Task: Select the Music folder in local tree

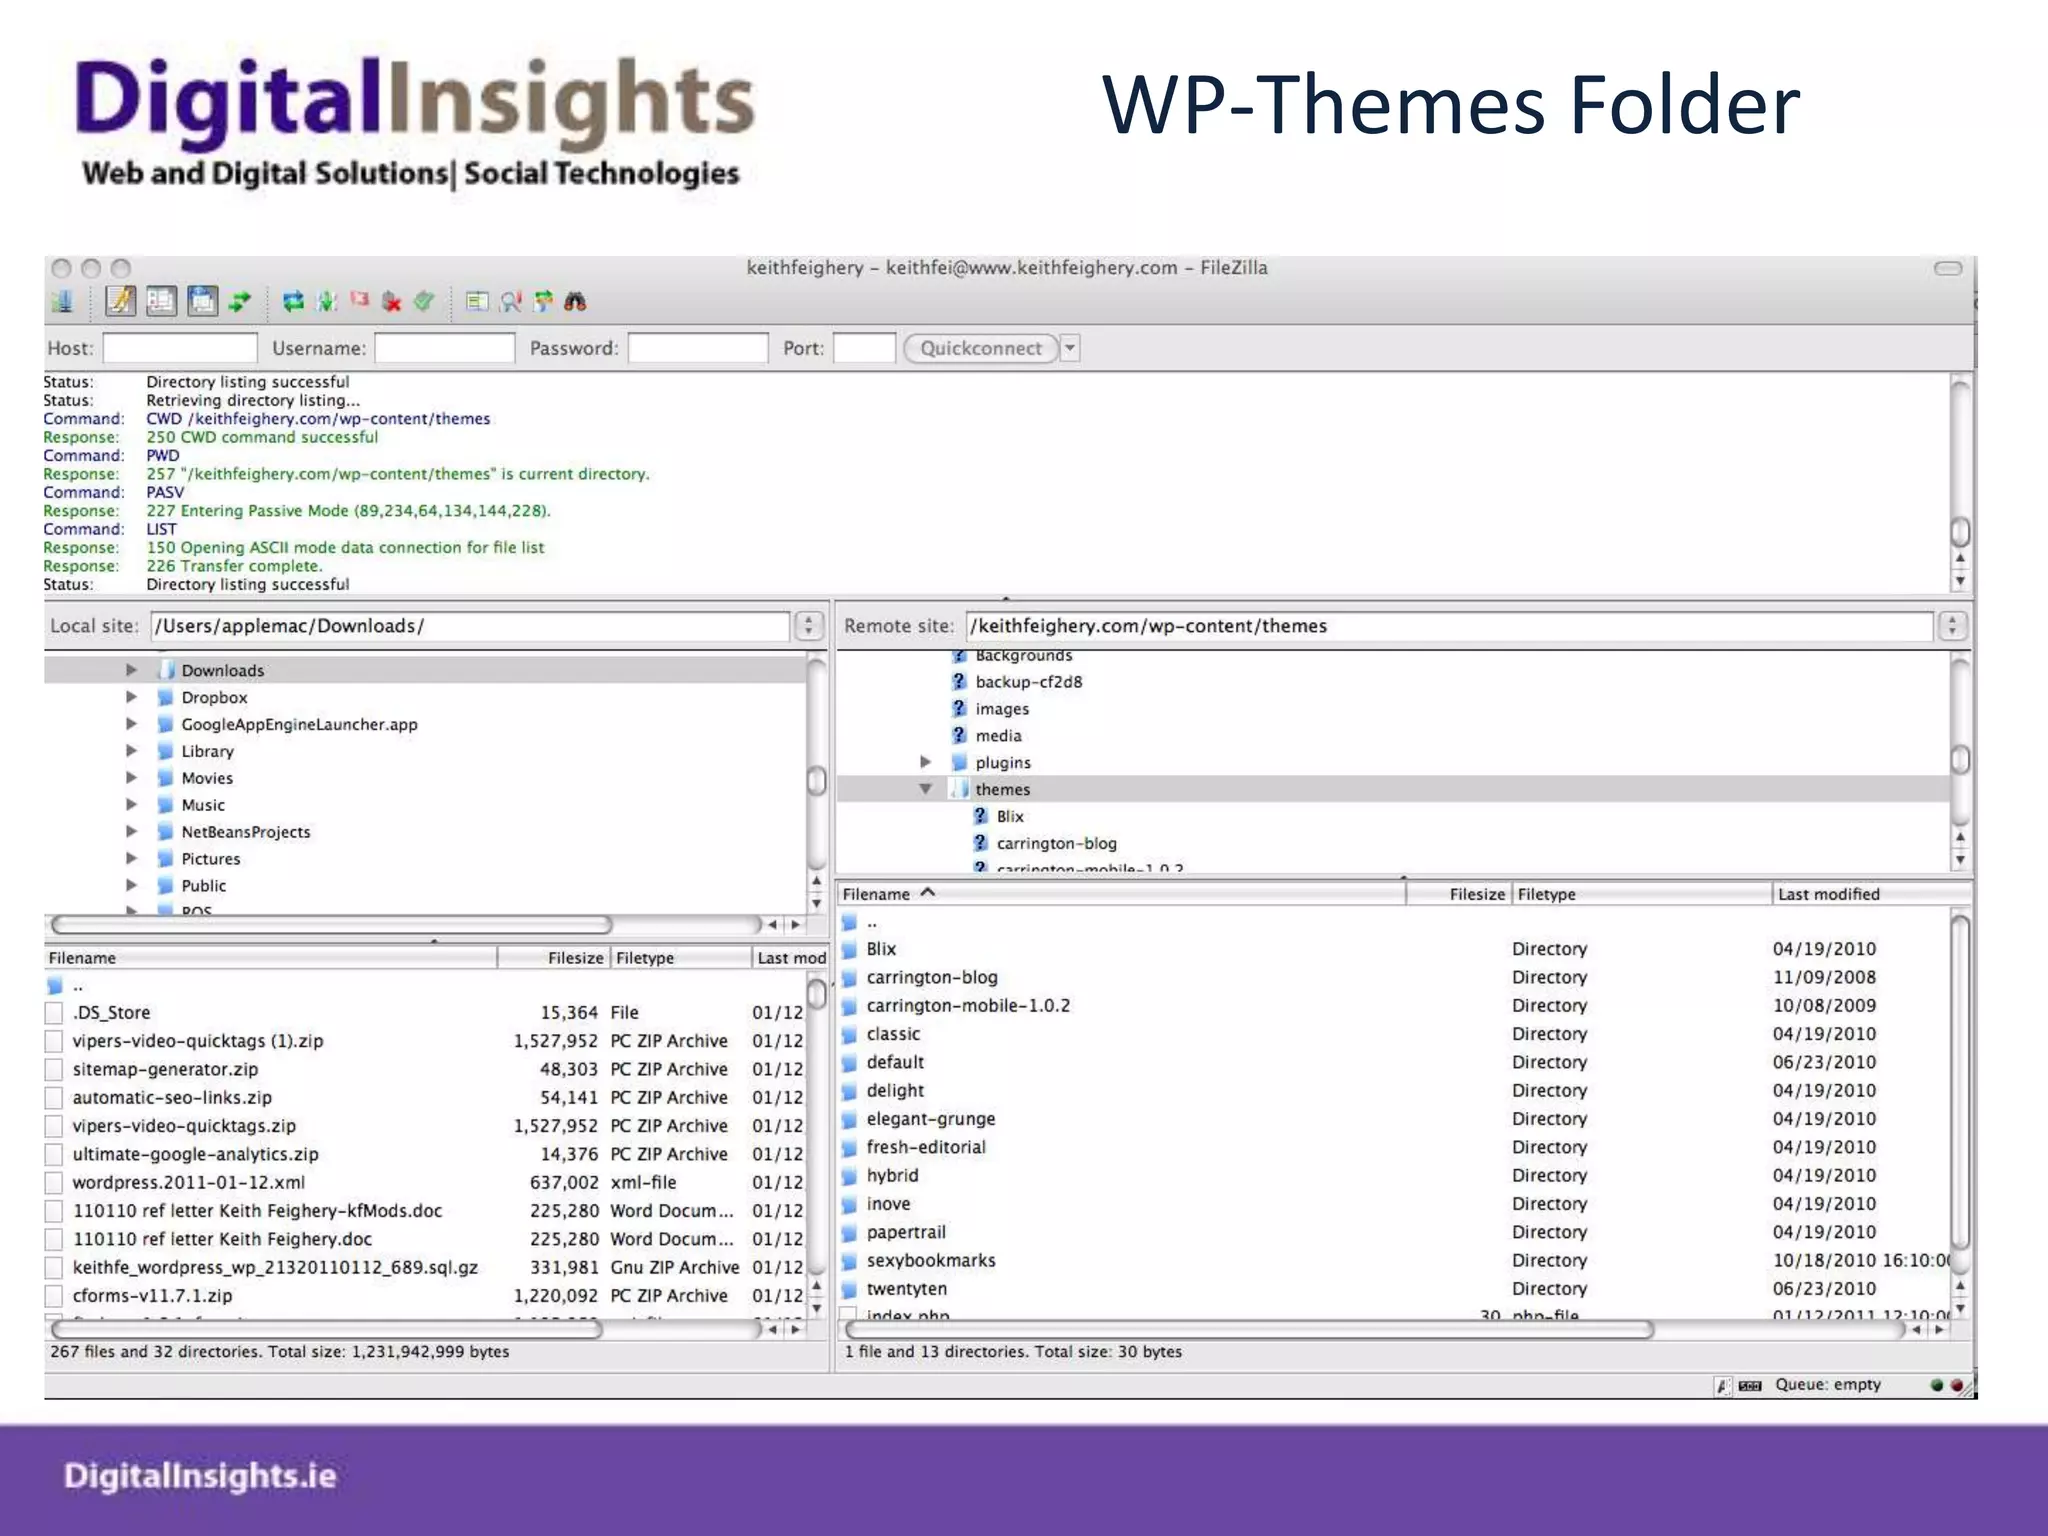Action: click(x=203, y=805)
